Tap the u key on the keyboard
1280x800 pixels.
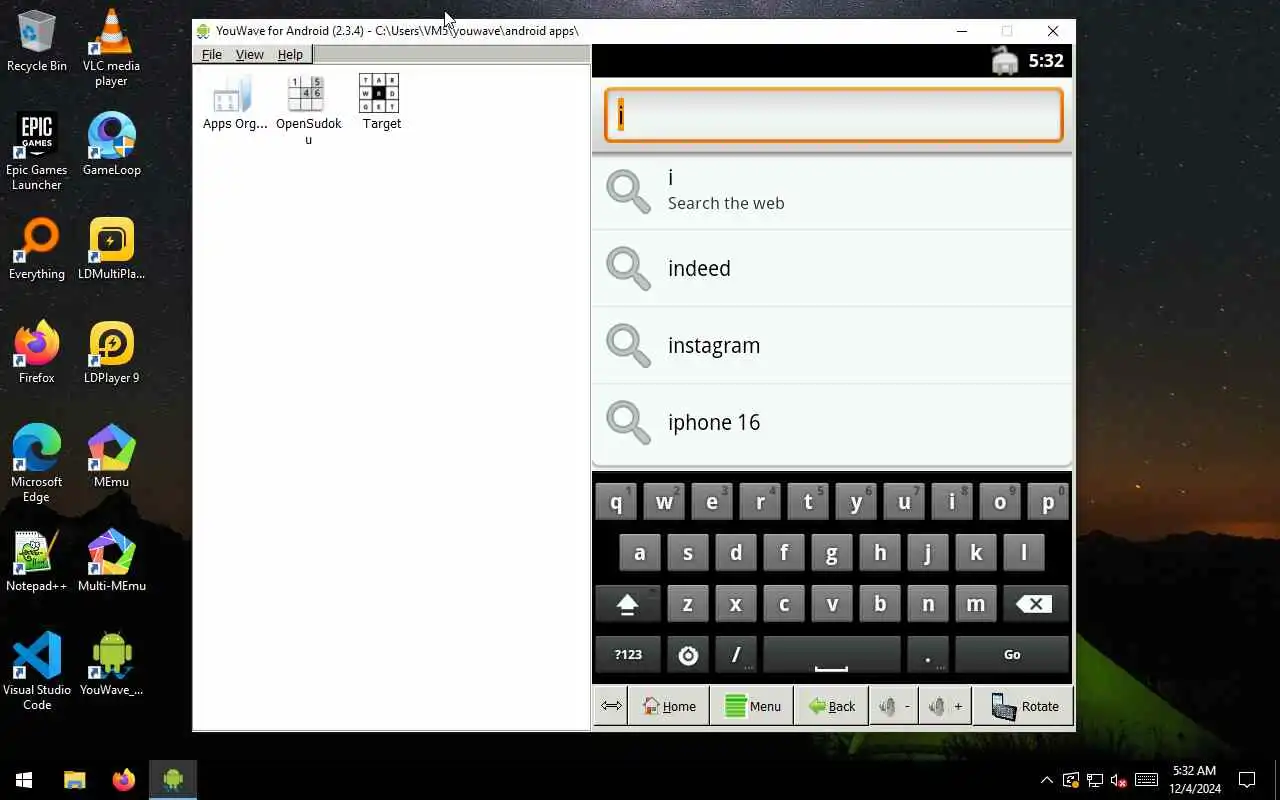click(904, 502)
